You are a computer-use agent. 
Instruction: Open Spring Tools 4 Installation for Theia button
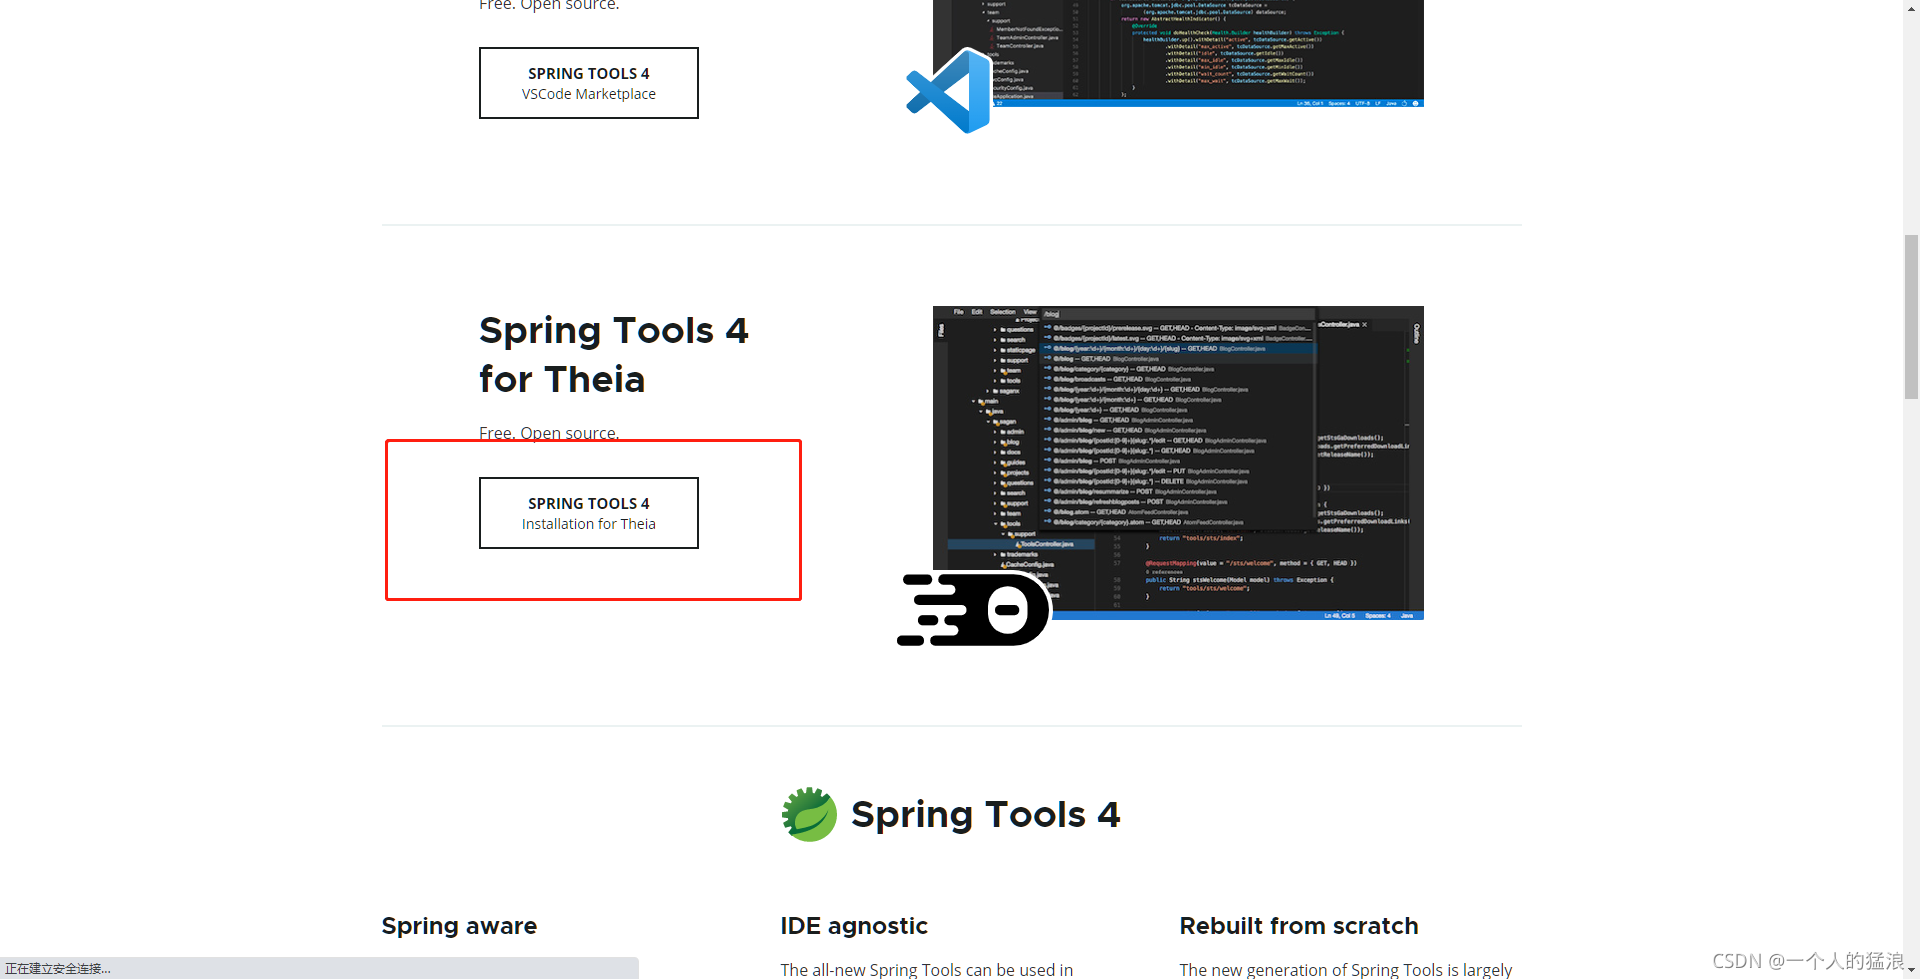pyautogui.click(x=588, y=513)
